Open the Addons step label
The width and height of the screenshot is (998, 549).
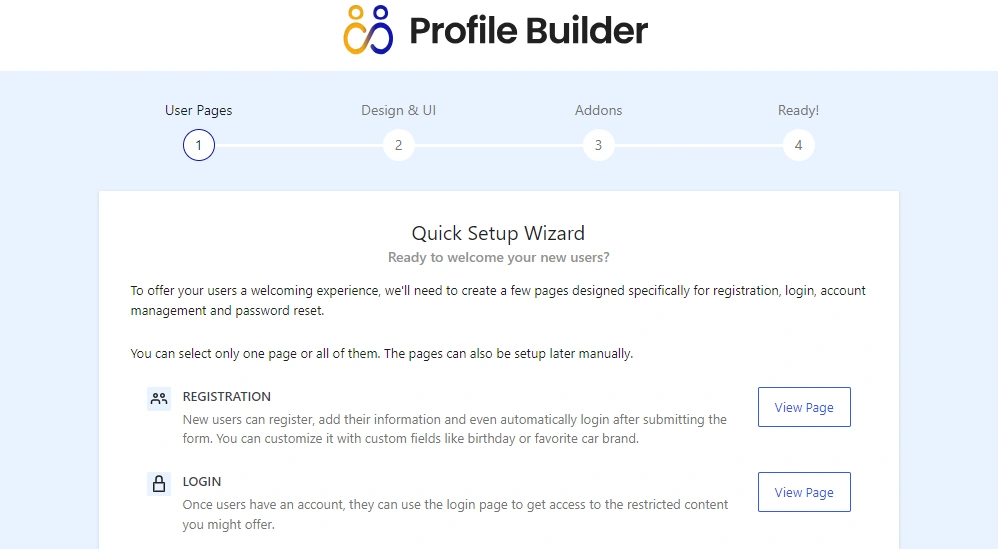click(598, 110)
